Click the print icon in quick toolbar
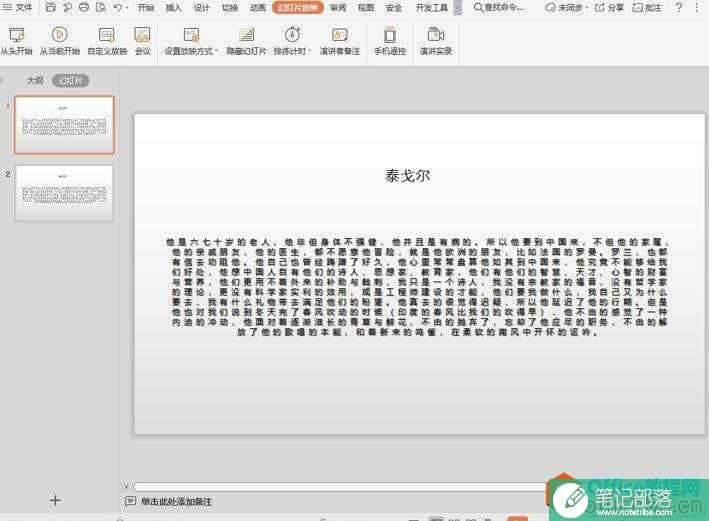Image resolution: width=709 pixels, height=521 pixels. point(84,7)
